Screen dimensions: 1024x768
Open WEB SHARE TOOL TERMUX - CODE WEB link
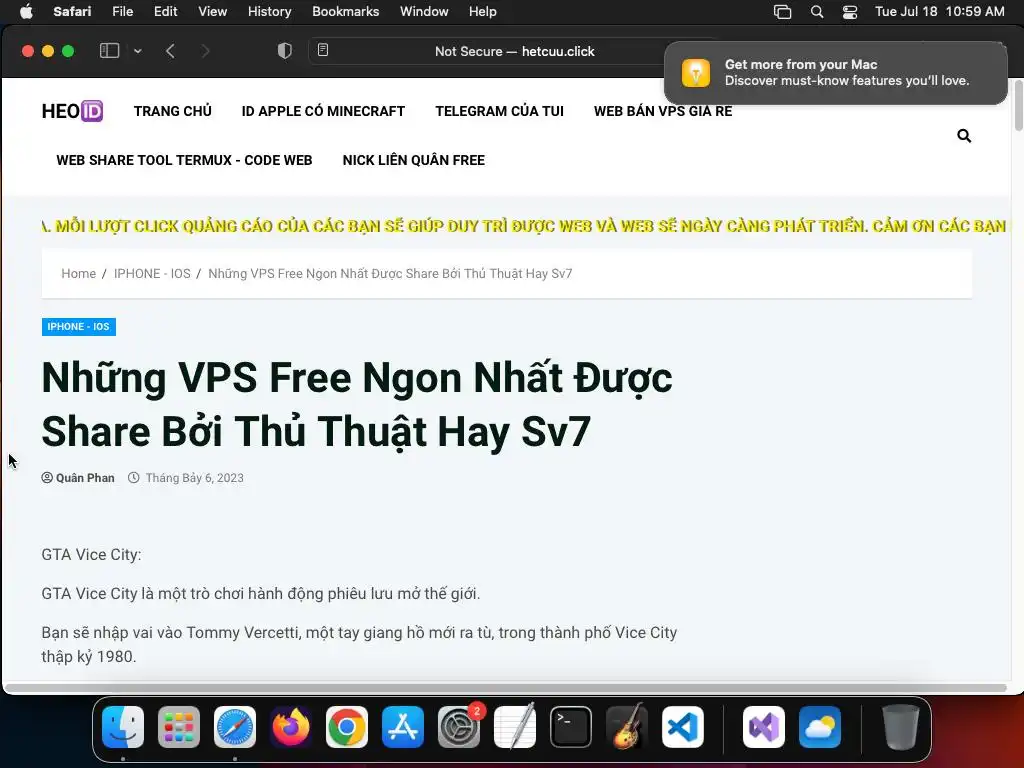click(184, 160)
